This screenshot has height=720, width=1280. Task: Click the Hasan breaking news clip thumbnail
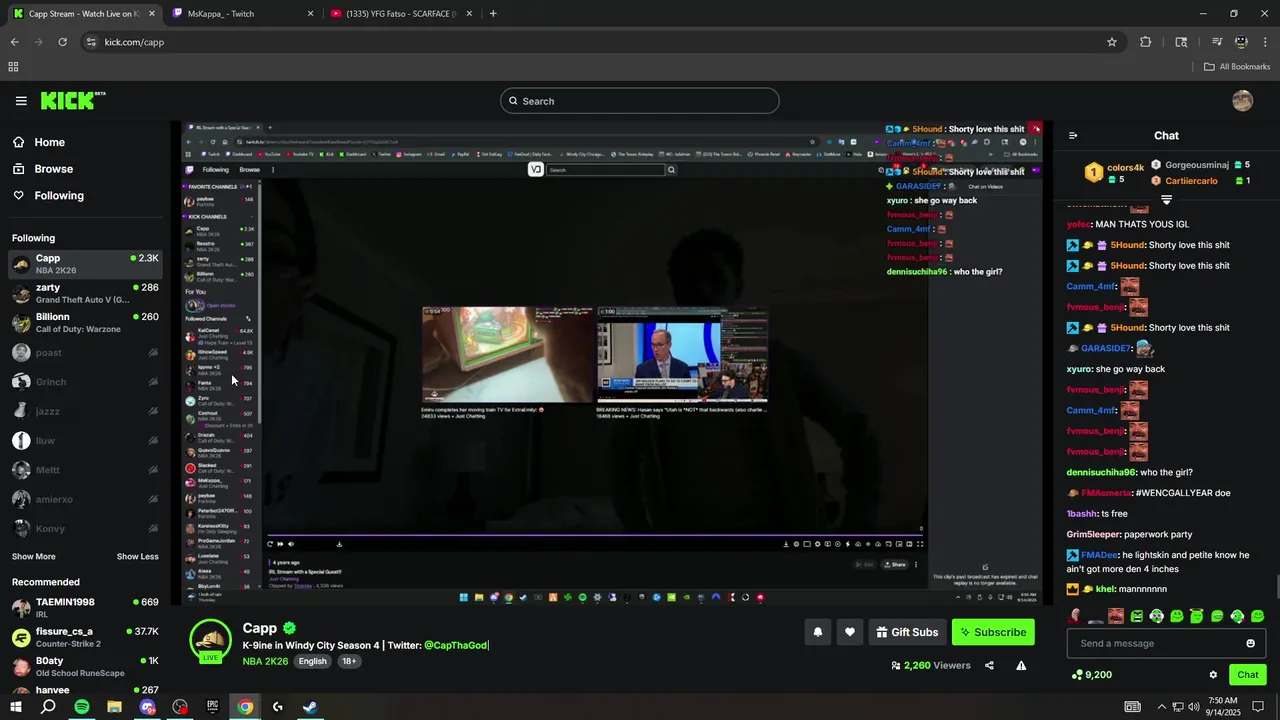pos(682,356)
